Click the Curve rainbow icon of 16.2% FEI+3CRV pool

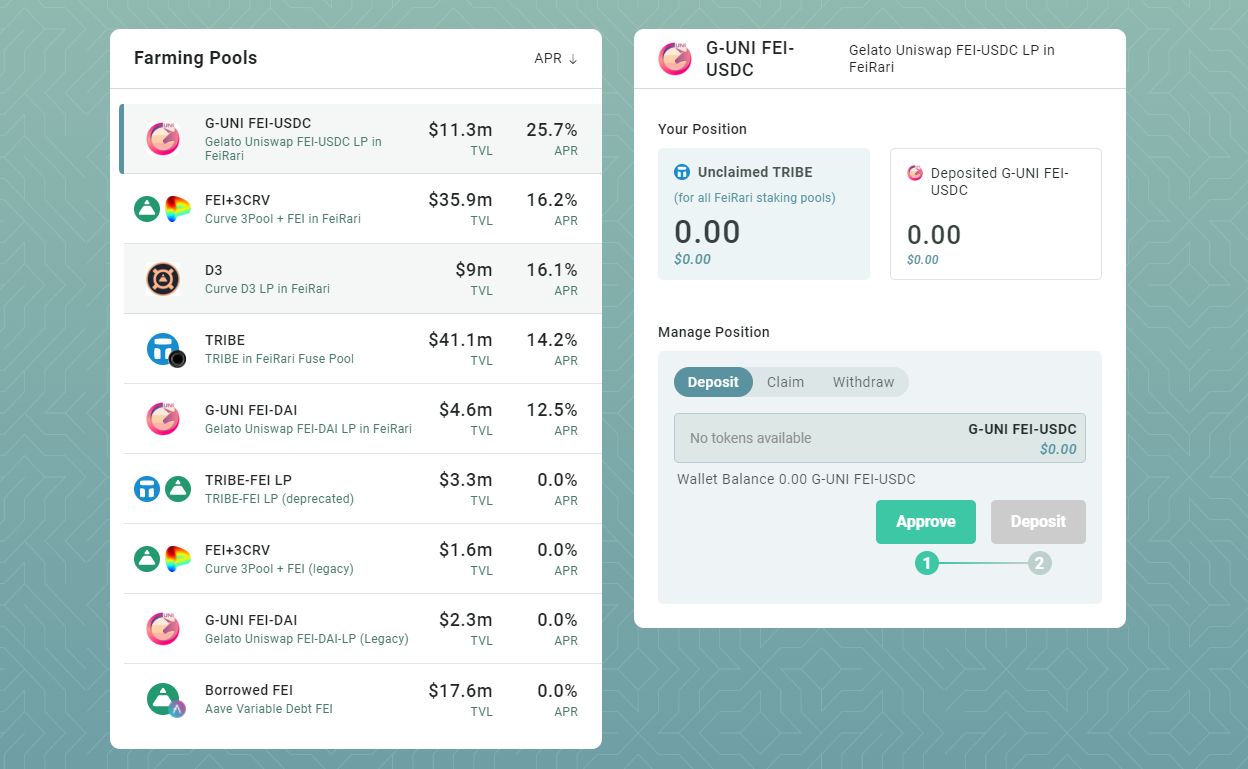tap(178, 209)
